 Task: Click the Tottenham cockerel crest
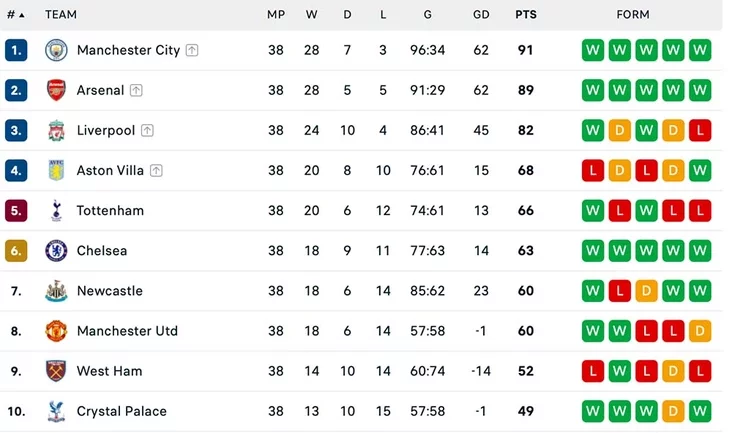coord(56,210)
